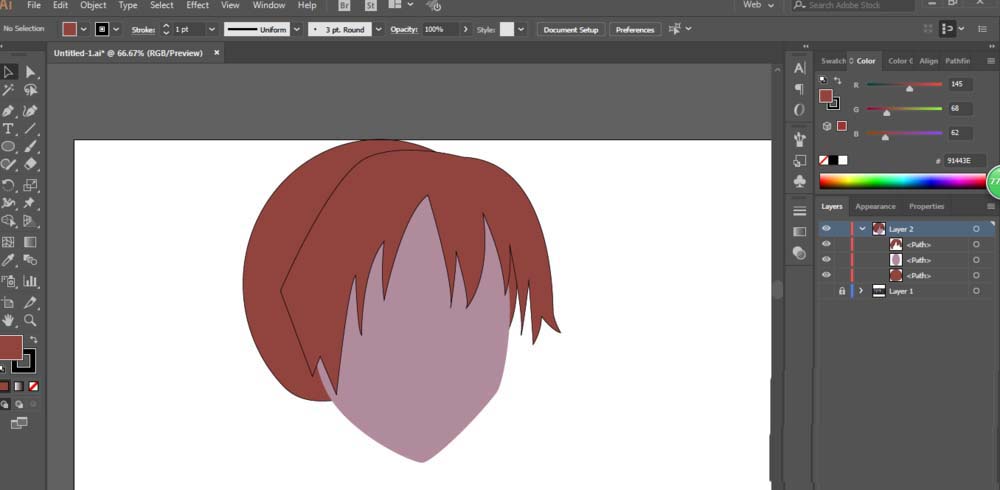Launch Adobe Bridge with Br button
The width and height of the screenshot is (1000, 490).
[x=344, y=6]
